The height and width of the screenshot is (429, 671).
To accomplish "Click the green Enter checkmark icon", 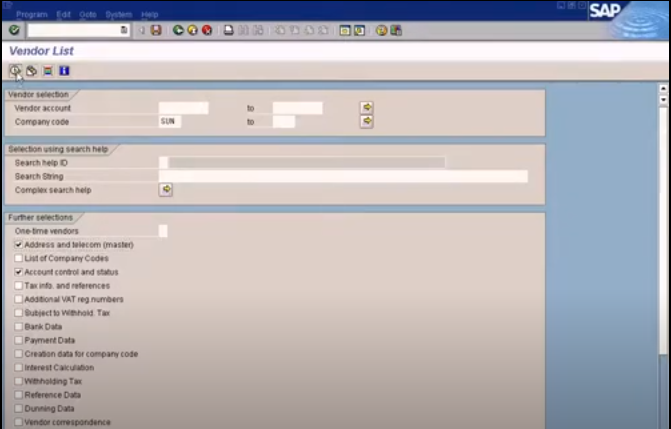I will (x=14, y=30).
